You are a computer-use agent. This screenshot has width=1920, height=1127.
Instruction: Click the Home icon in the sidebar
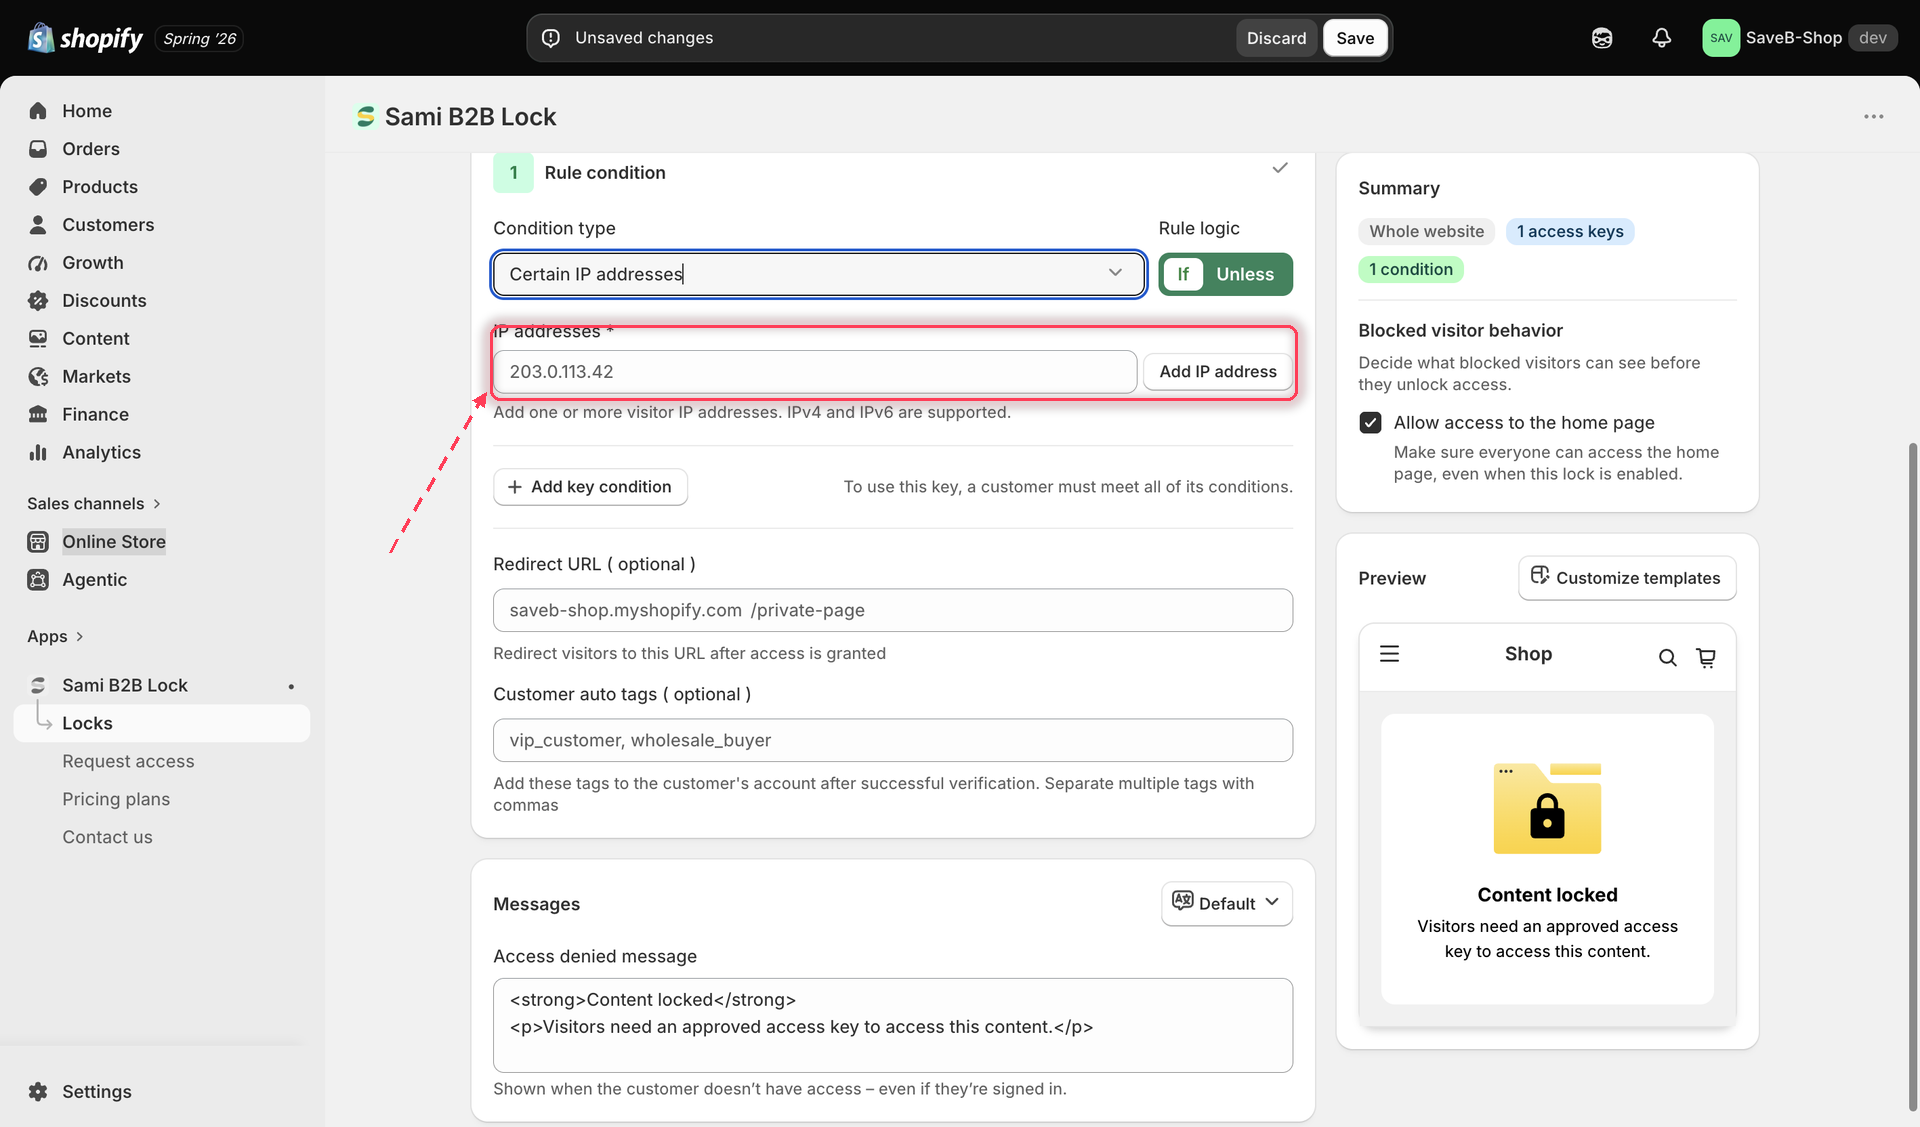[38, 111]
